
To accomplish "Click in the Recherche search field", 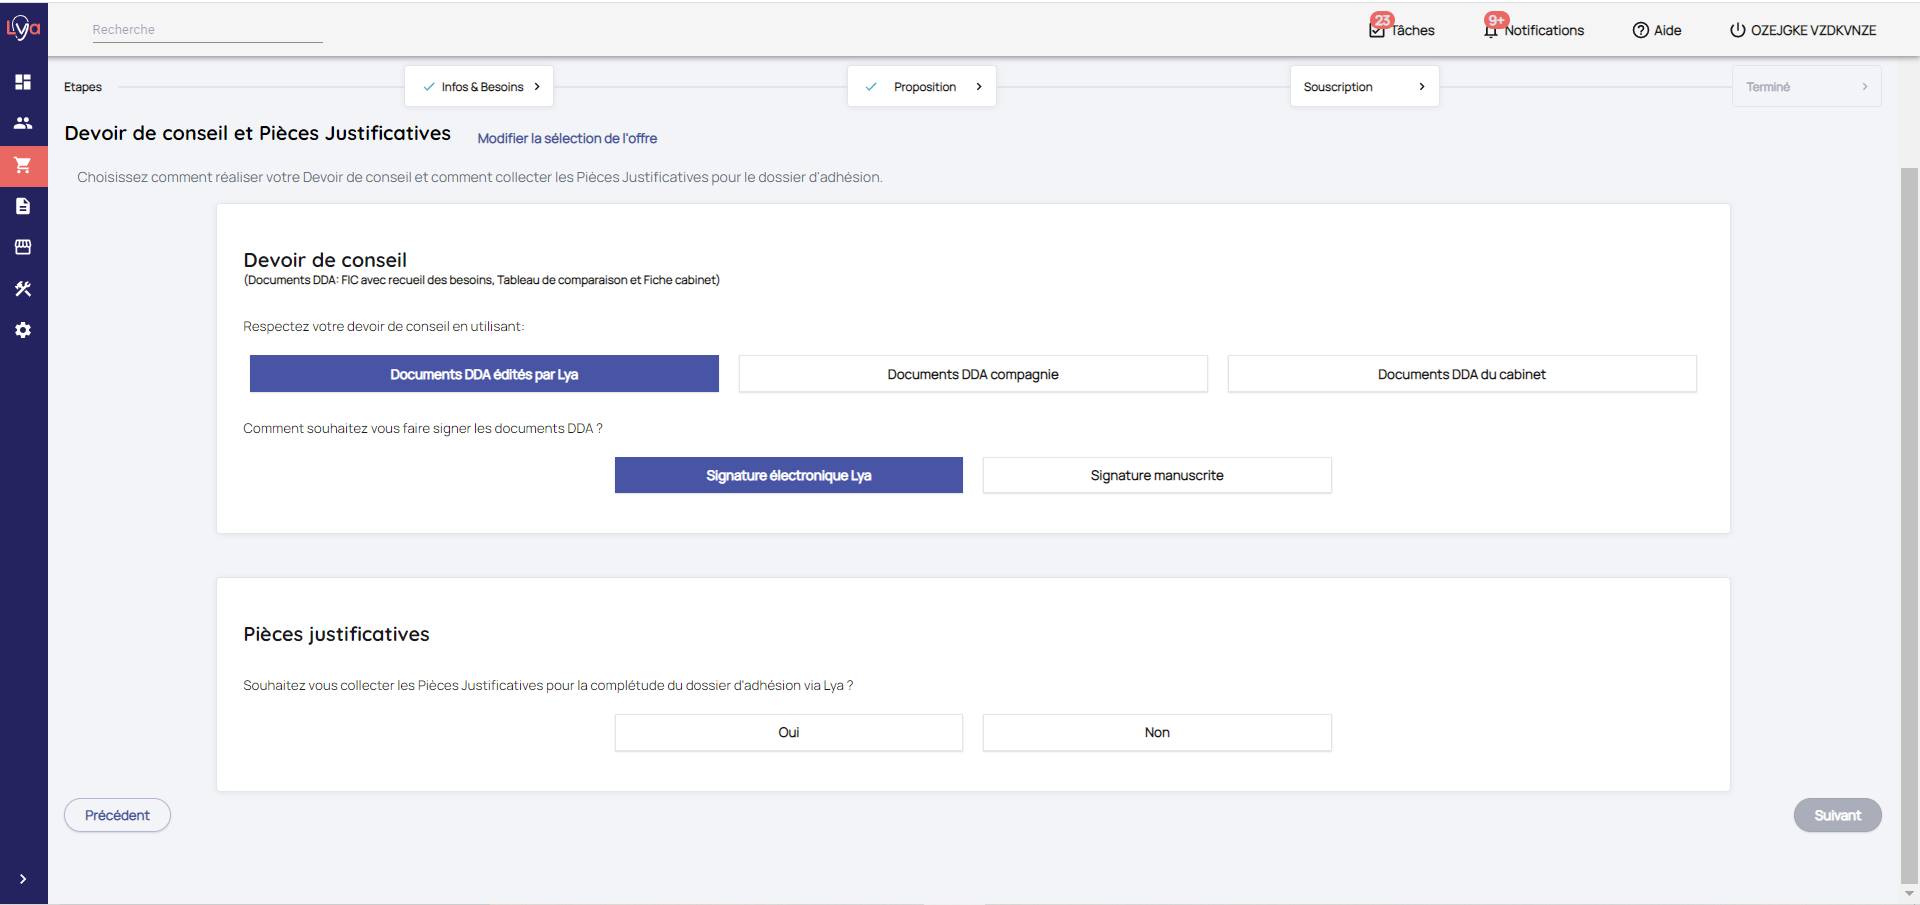I will pos(206,30).
